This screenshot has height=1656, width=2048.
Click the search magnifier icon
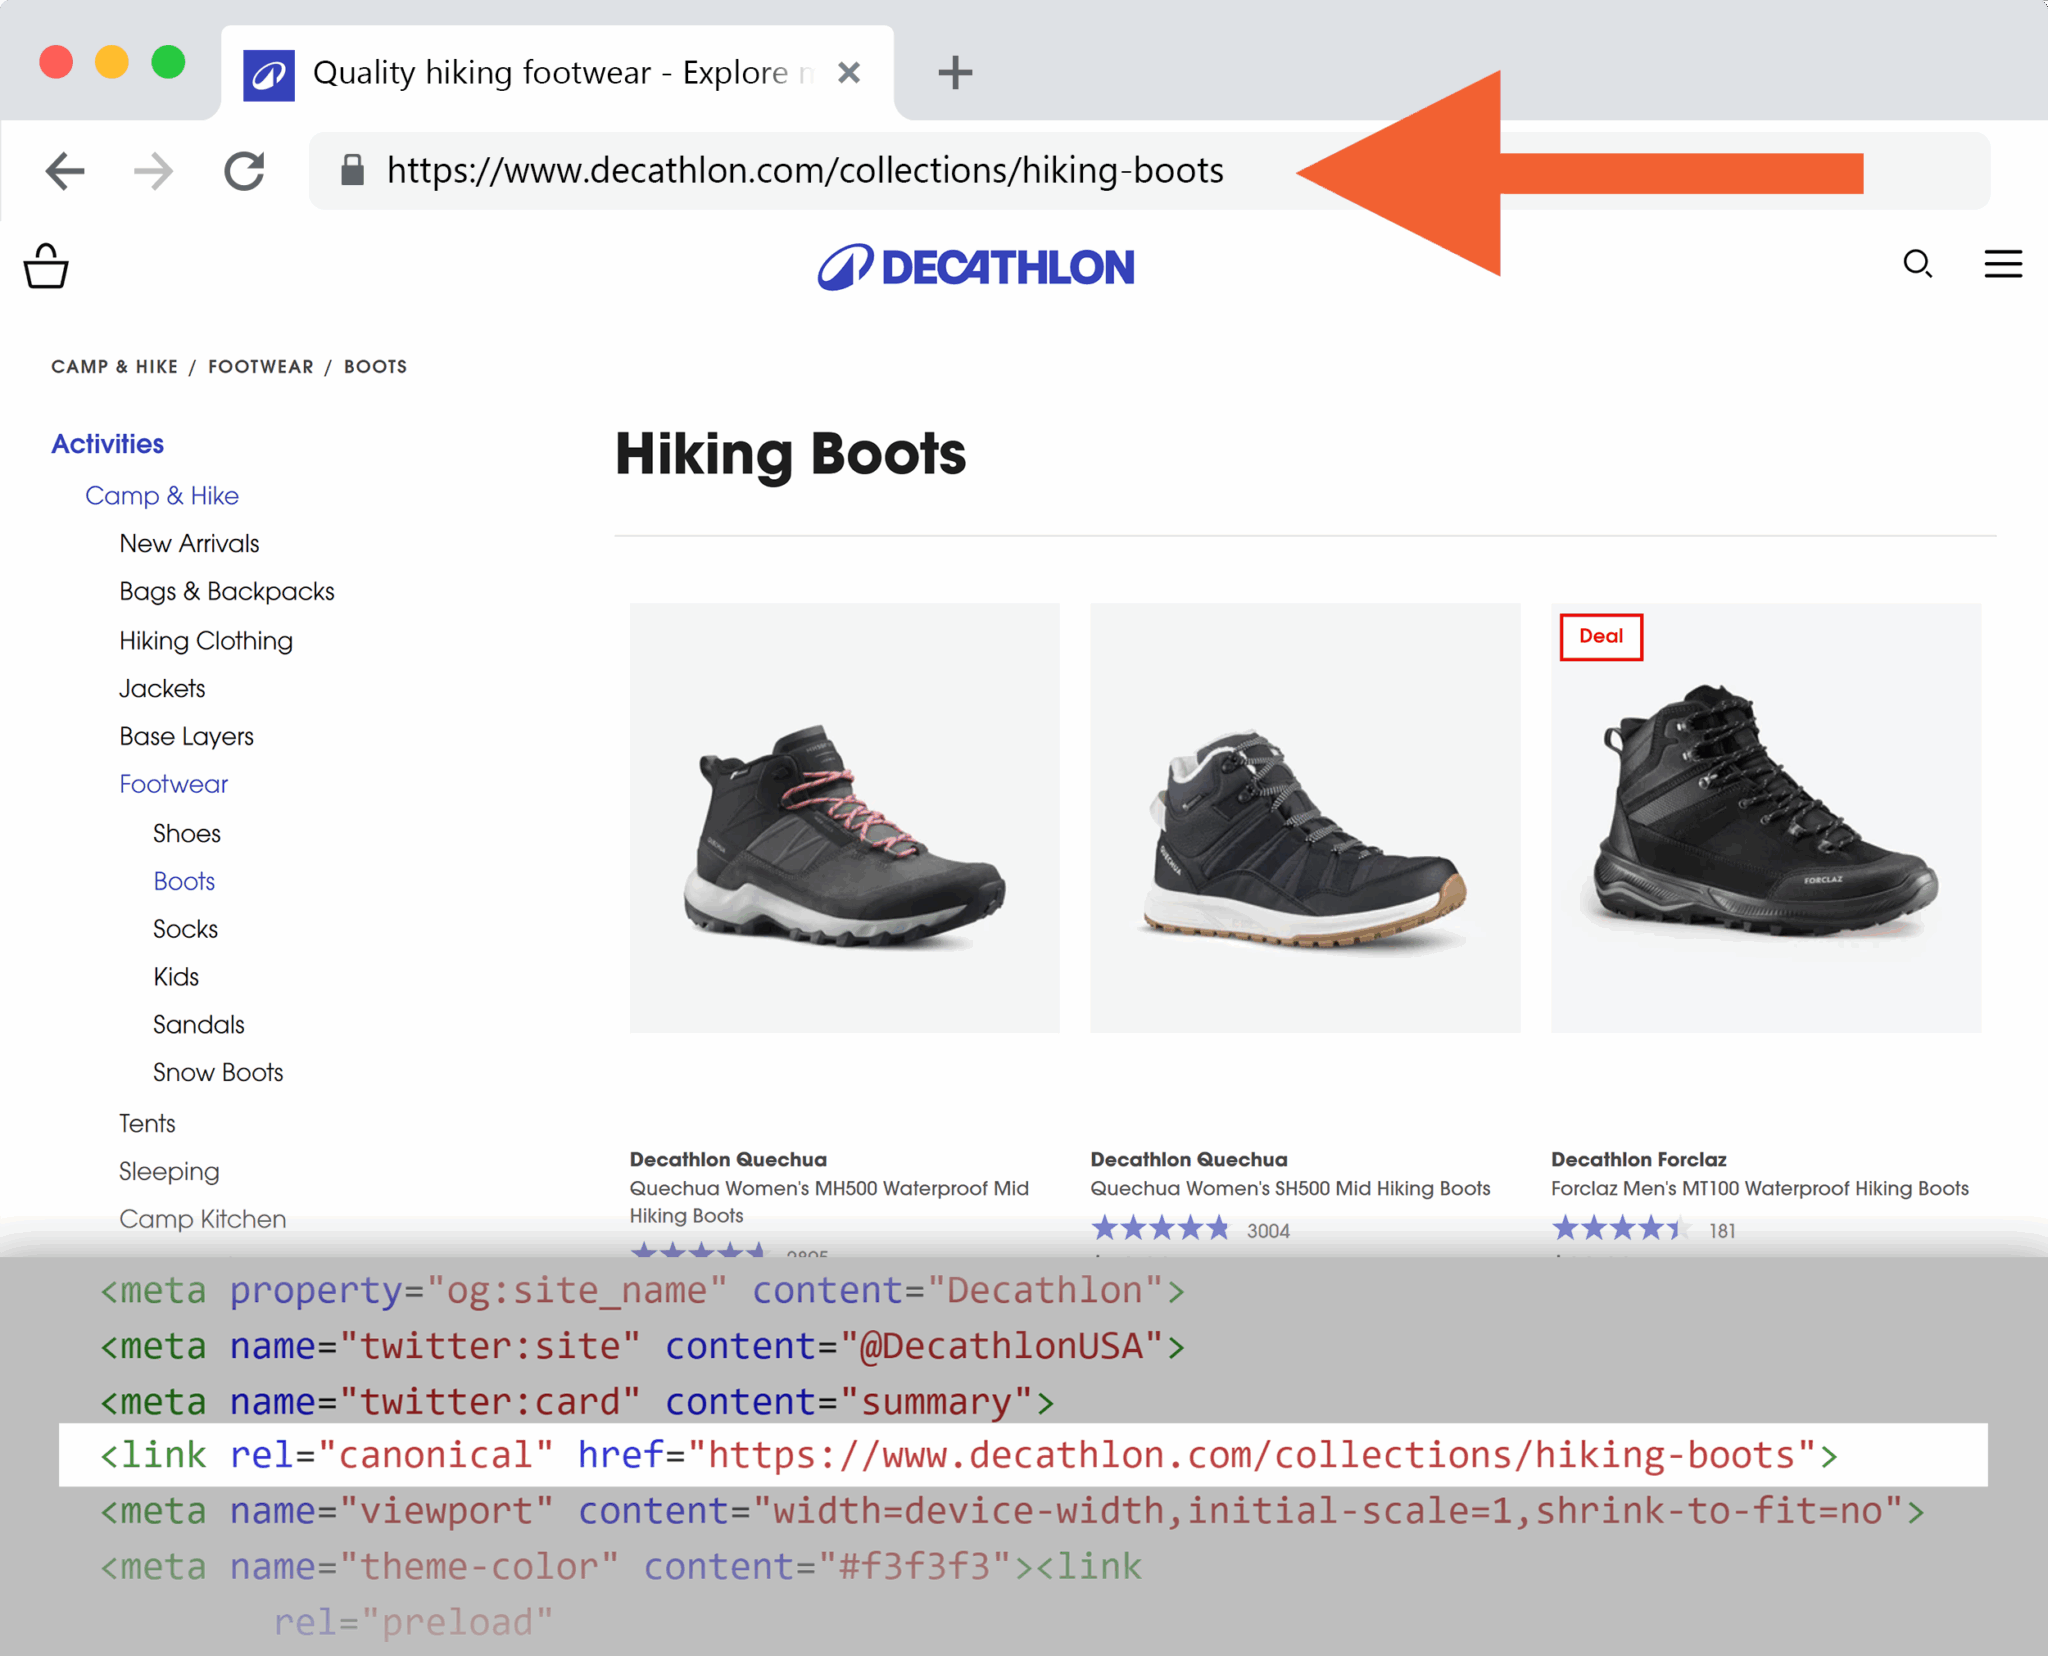click(x=1917, y=264)
